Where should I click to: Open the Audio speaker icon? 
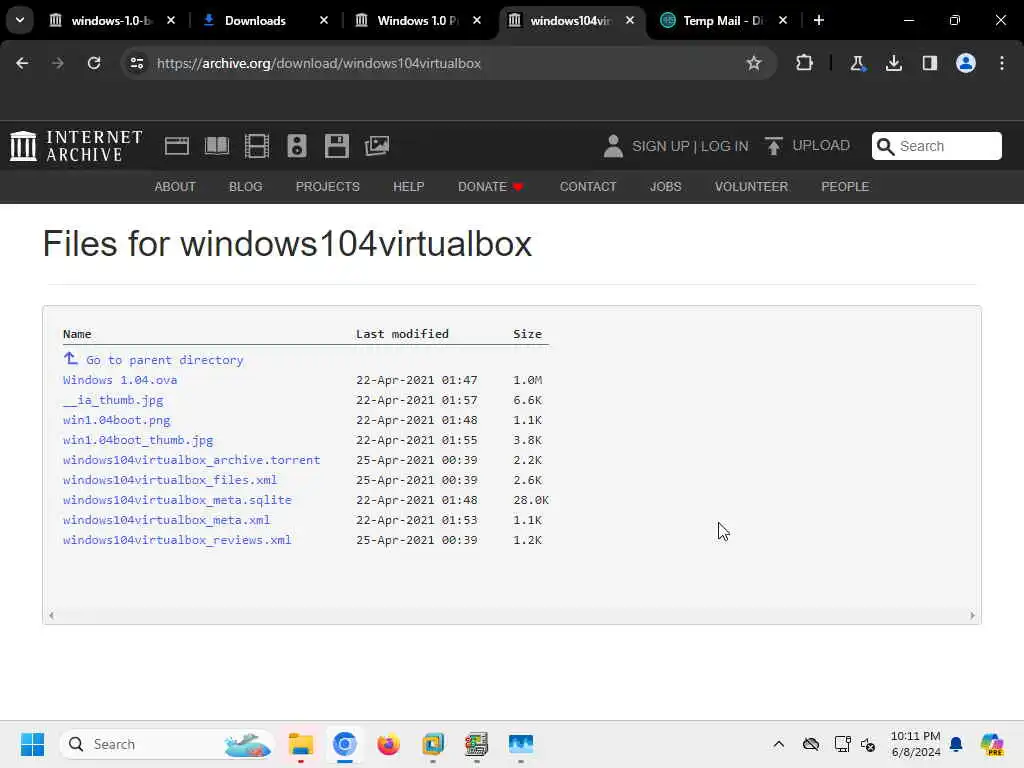[296, 146]
